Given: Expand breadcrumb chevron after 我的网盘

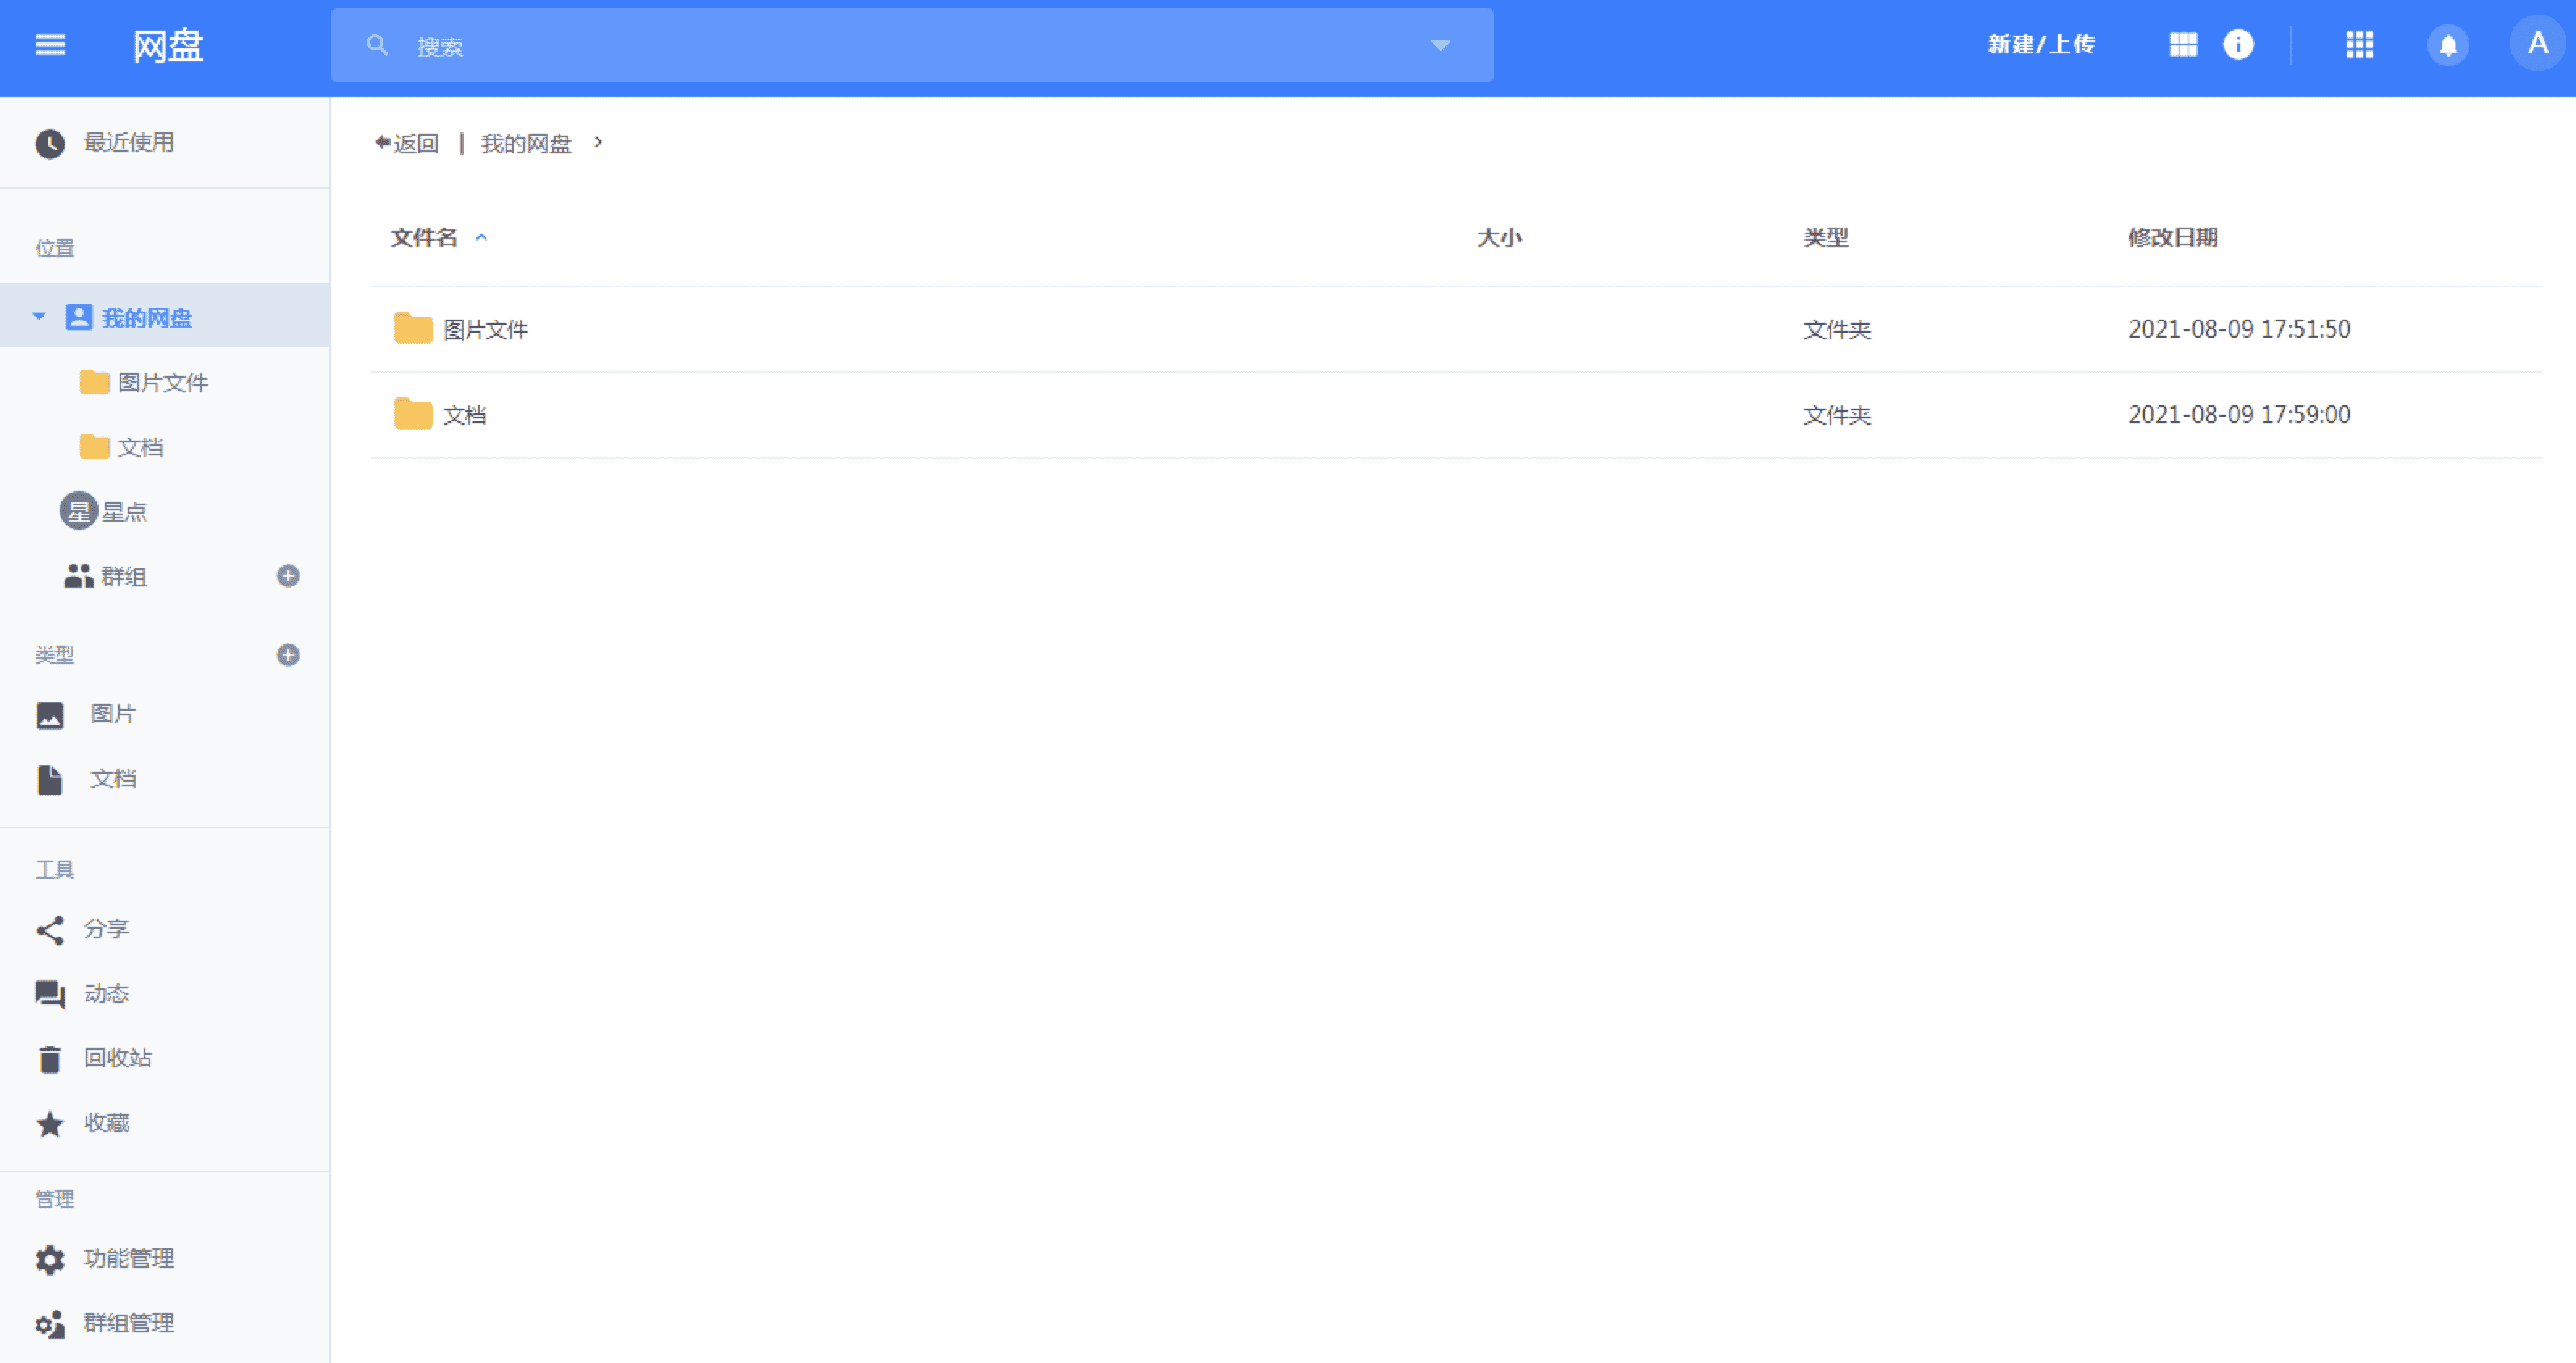Looking at the screenshot, I should pyautogui.click(x=598, y=143).
